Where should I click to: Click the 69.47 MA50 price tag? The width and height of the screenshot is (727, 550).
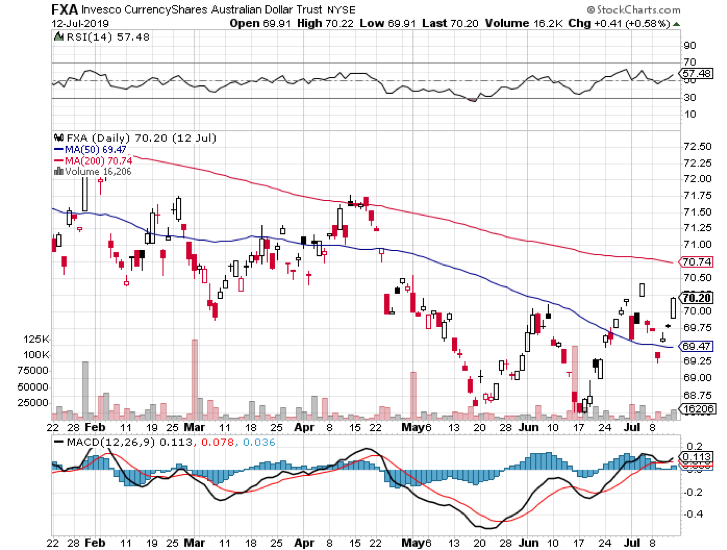click(x=696, y=346)
